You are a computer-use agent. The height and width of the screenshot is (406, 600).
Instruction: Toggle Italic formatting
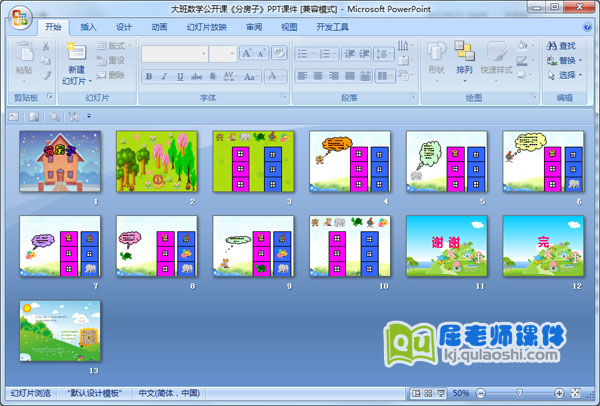165,77
